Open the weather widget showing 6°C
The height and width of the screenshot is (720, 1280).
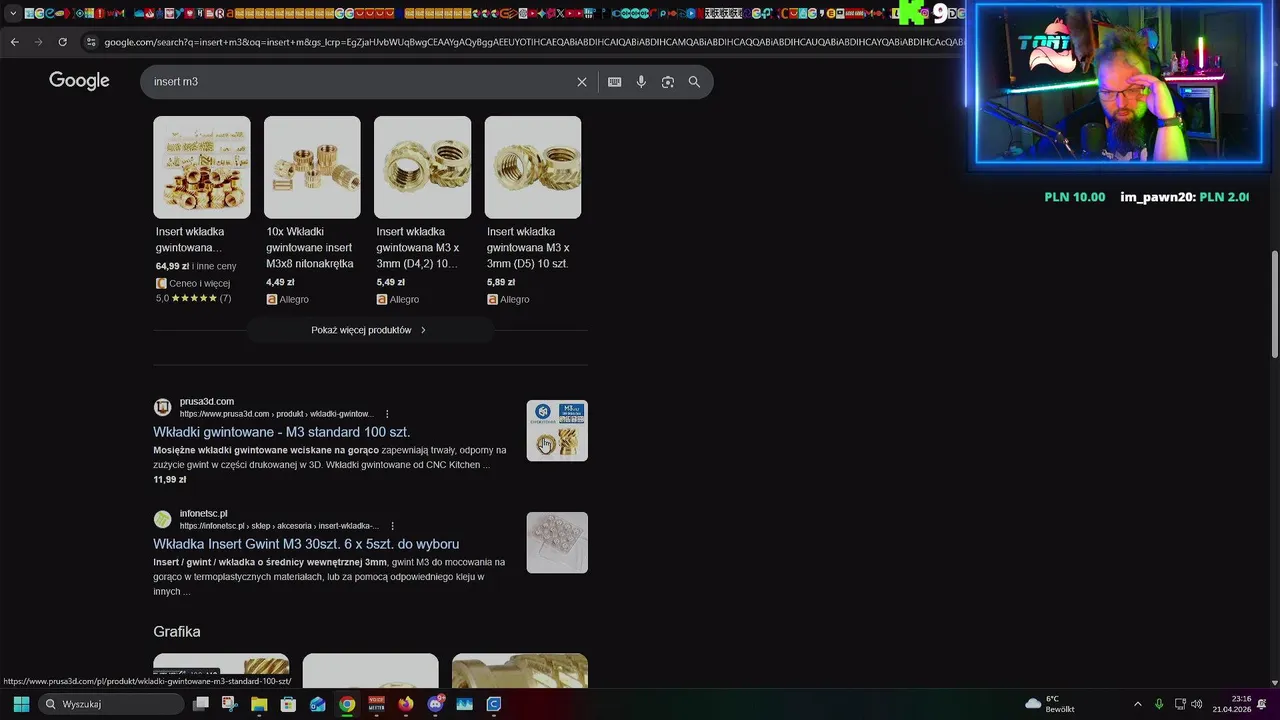point(1050,704)
